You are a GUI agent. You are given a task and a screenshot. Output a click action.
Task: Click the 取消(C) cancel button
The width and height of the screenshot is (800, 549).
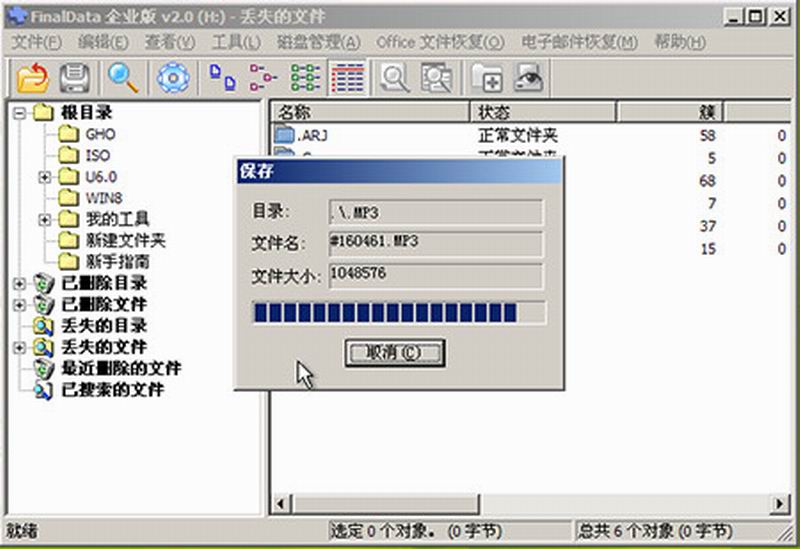click(394, 353)
